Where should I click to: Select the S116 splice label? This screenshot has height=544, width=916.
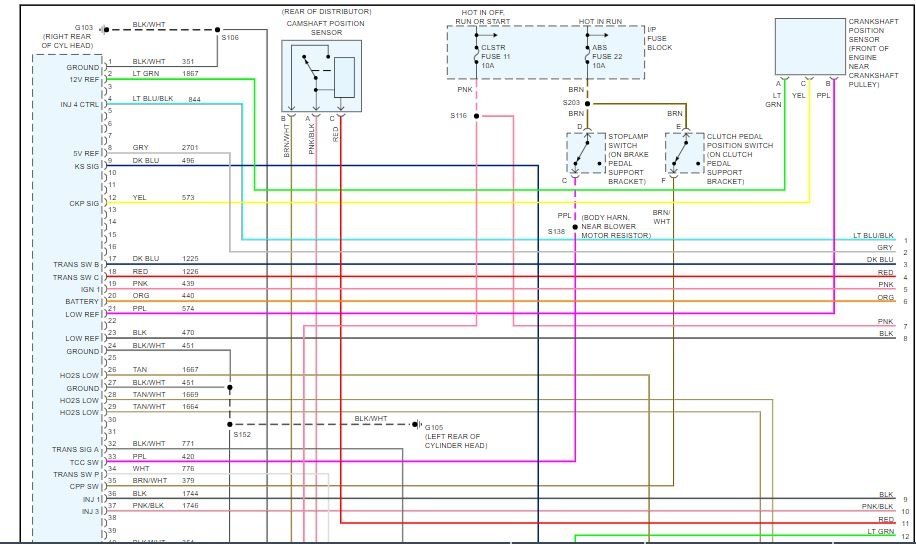[459, 116]
